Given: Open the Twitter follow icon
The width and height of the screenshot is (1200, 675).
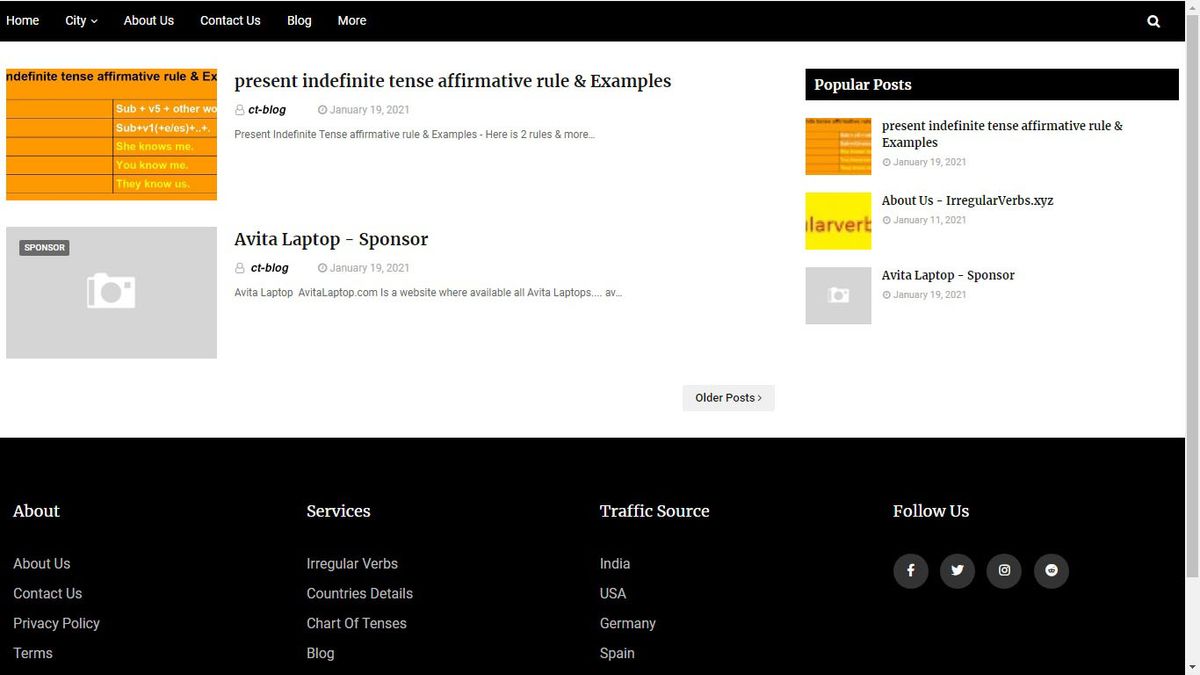Looking at the screenshot, I should [x=957, y=570].
